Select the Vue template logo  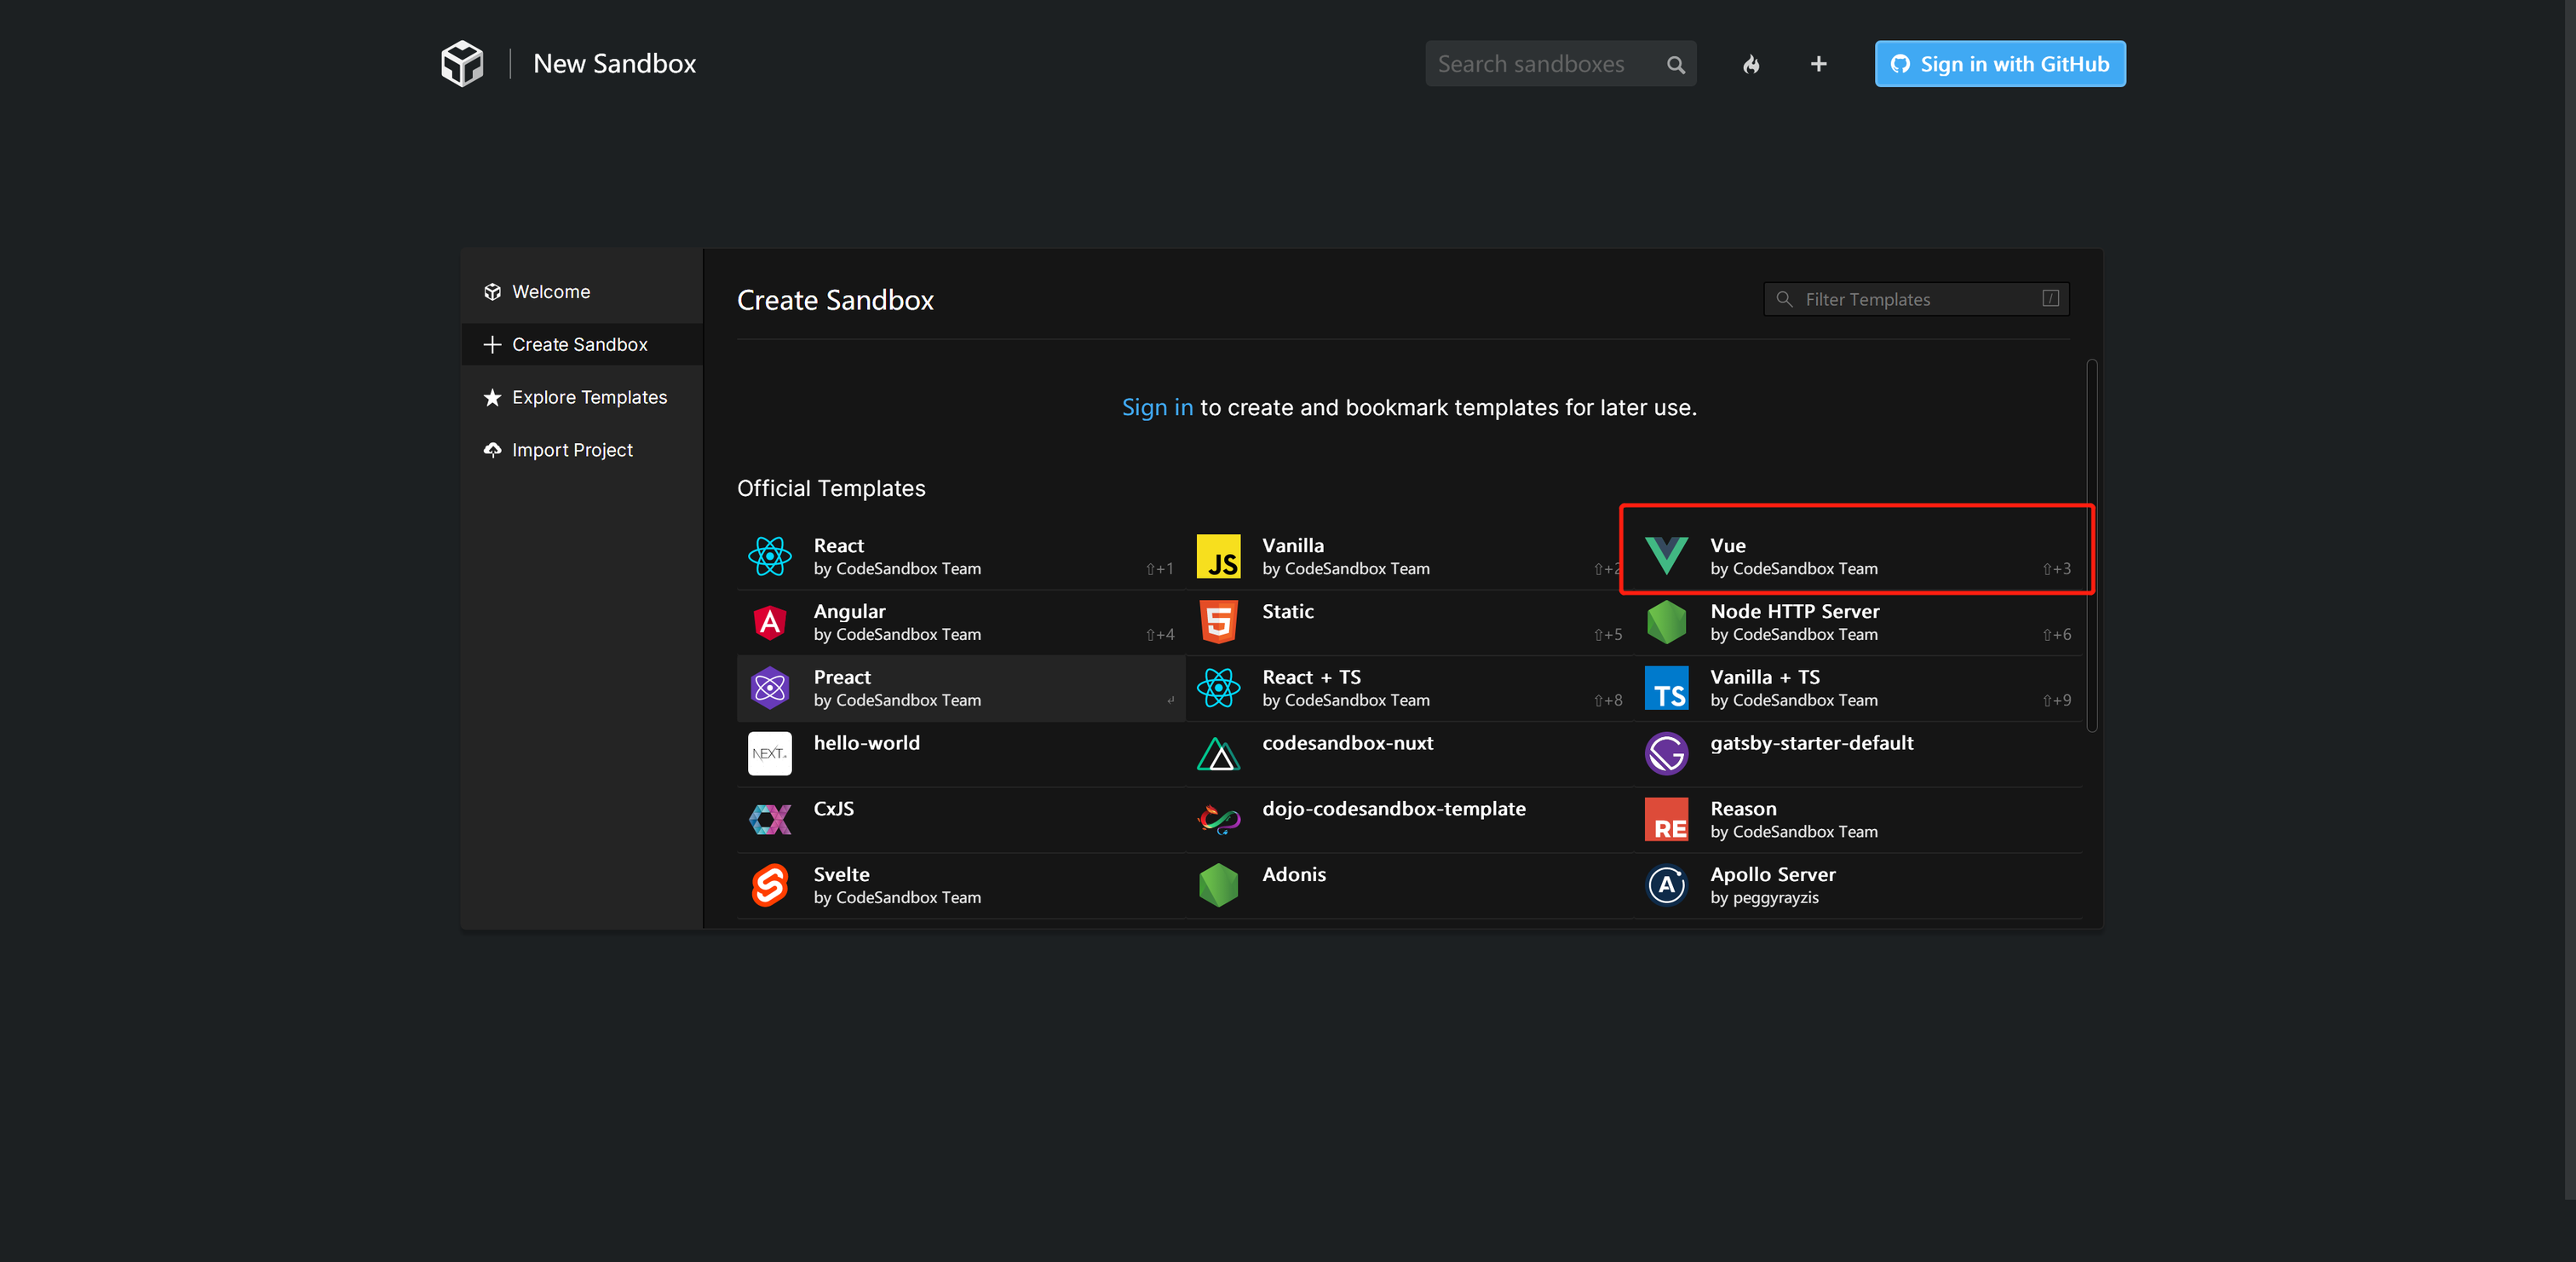point(1666,556)
